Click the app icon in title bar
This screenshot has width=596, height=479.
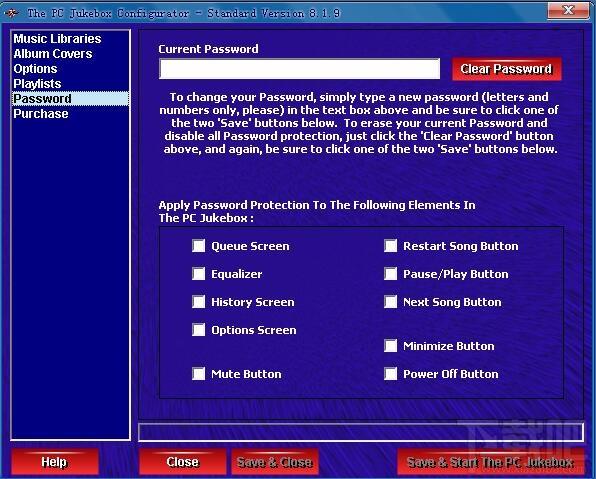[x=11, y=13]
